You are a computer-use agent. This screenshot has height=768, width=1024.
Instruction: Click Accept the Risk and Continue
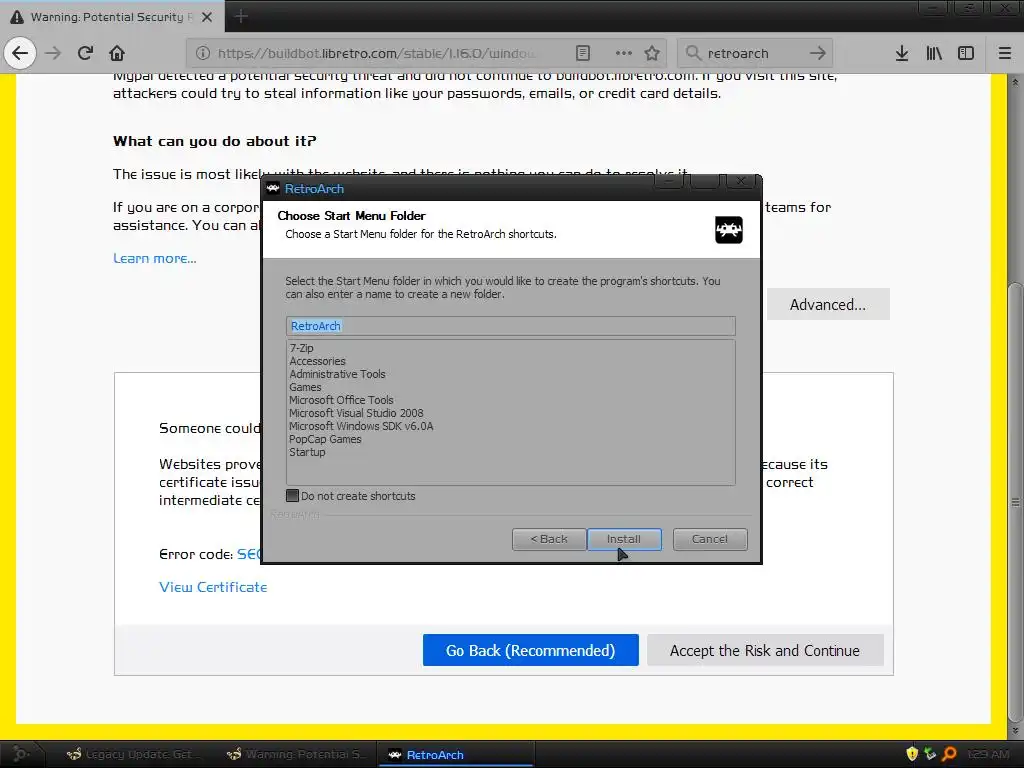(x=765, y=650)
